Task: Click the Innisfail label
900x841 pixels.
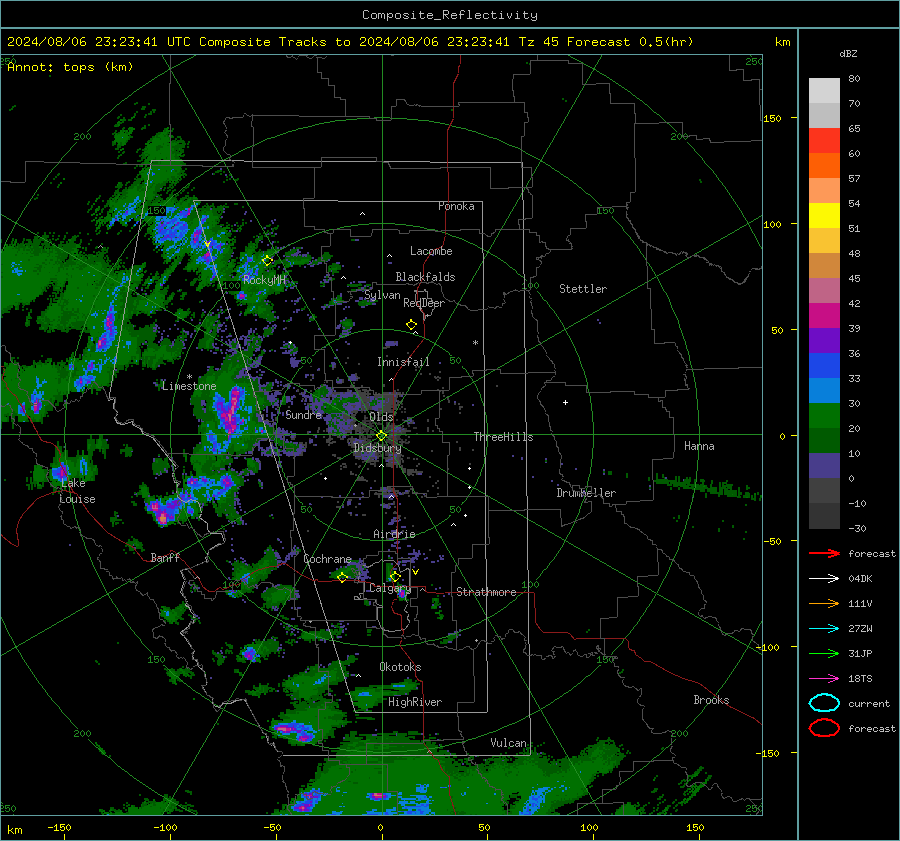Action: coord(403,362)
